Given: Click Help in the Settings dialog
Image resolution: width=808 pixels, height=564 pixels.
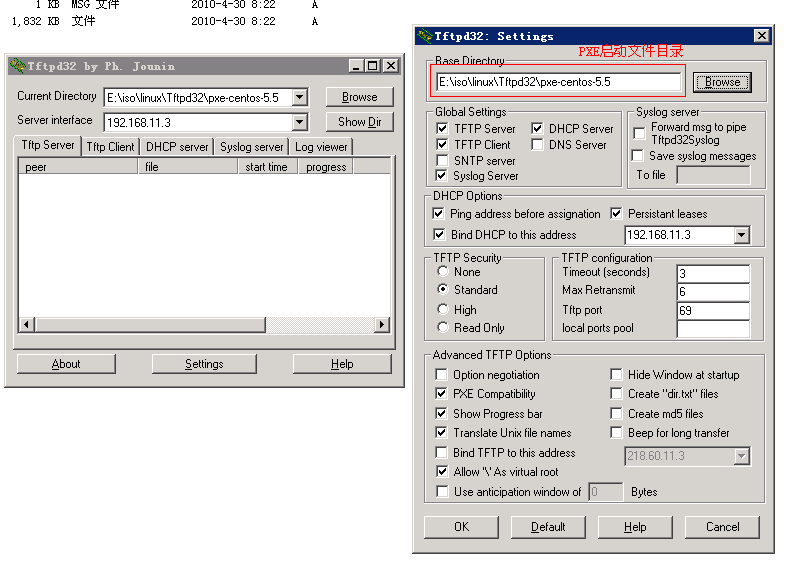Looking at the screenshot, I should (635, 527).
